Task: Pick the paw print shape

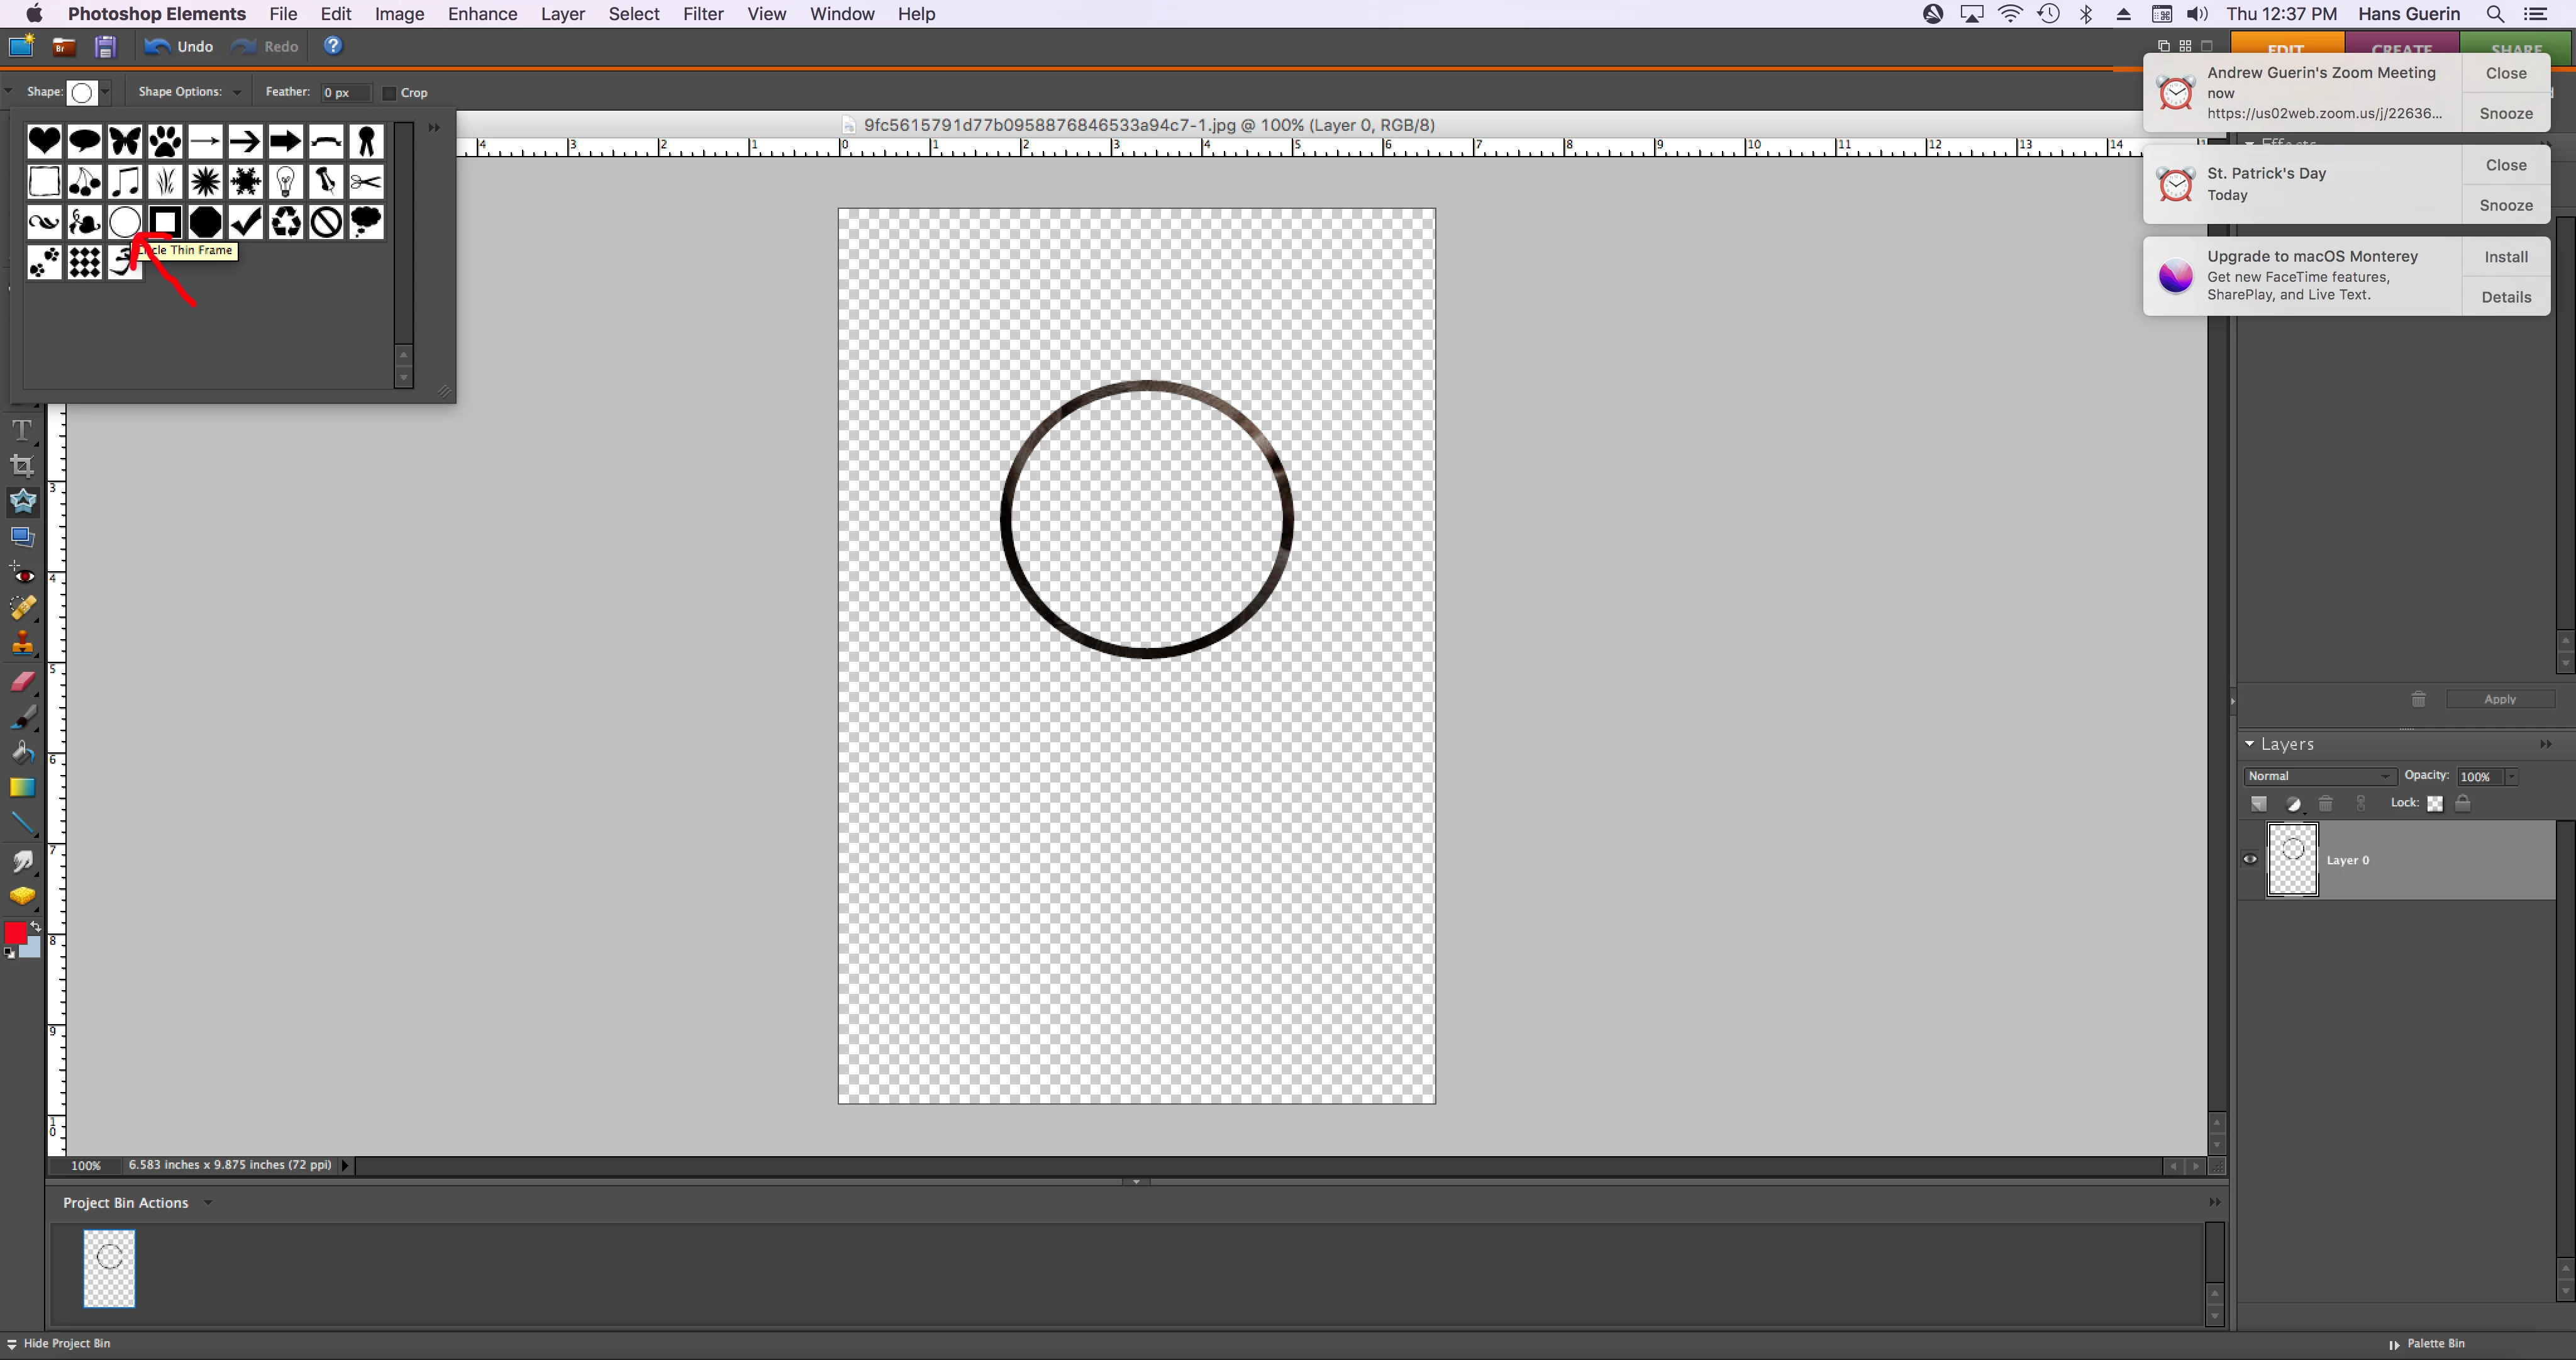Action: [x=165, y=141]
